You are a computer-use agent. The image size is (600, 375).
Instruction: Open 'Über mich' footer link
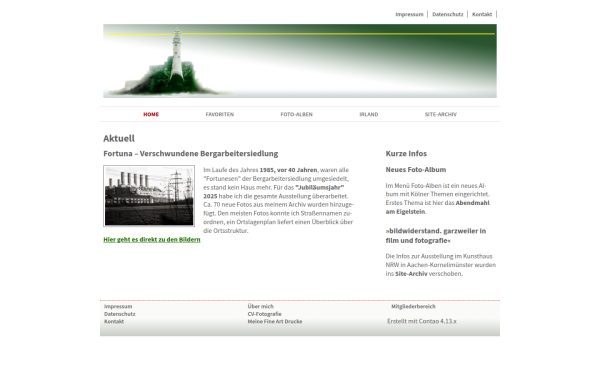tap(260, 306)
